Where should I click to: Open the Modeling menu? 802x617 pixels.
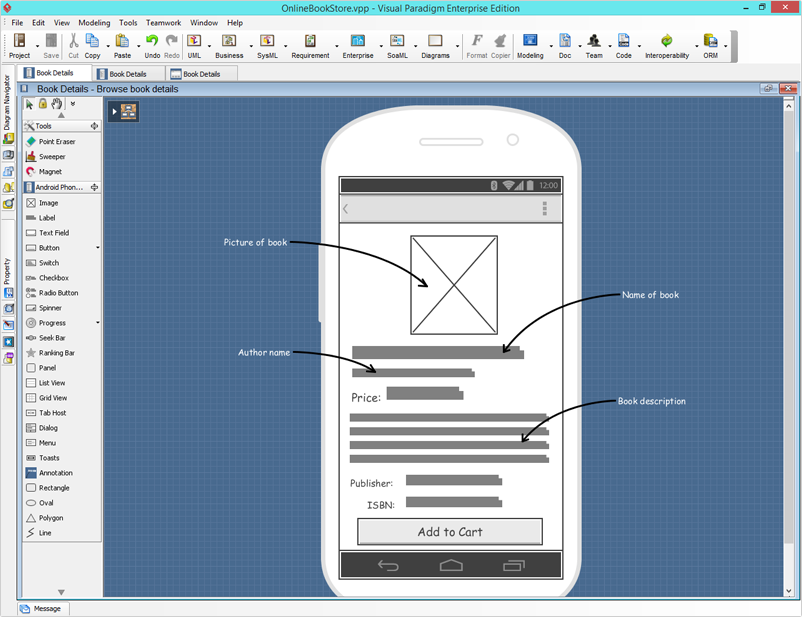click(93, 22)
